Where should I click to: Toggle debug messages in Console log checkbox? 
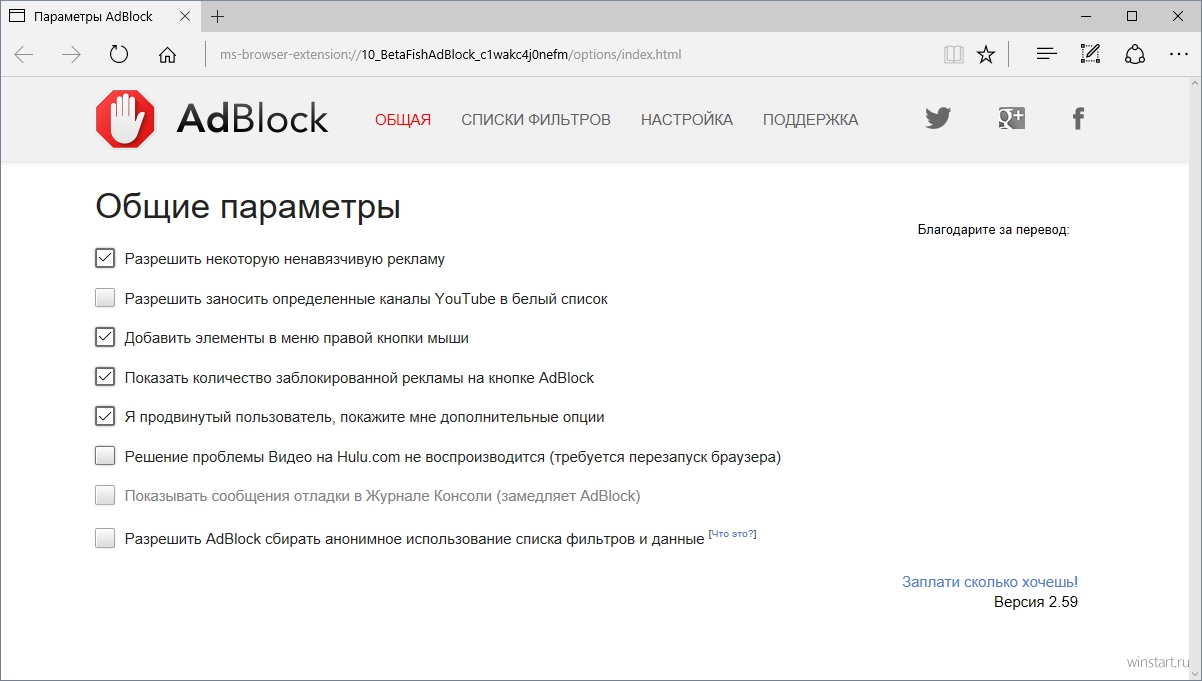105,495
